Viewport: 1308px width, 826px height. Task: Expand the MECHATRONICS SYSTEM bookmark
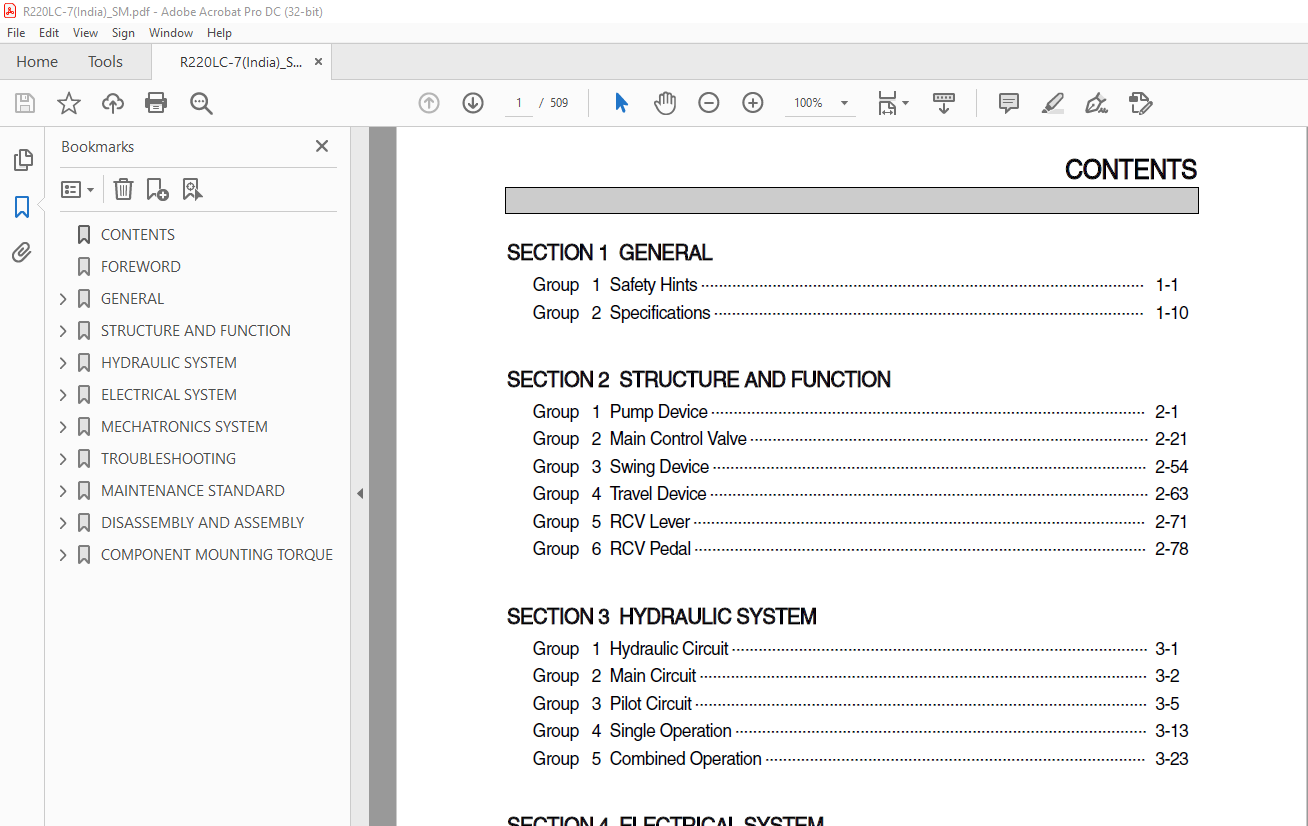tap(64, 427)
